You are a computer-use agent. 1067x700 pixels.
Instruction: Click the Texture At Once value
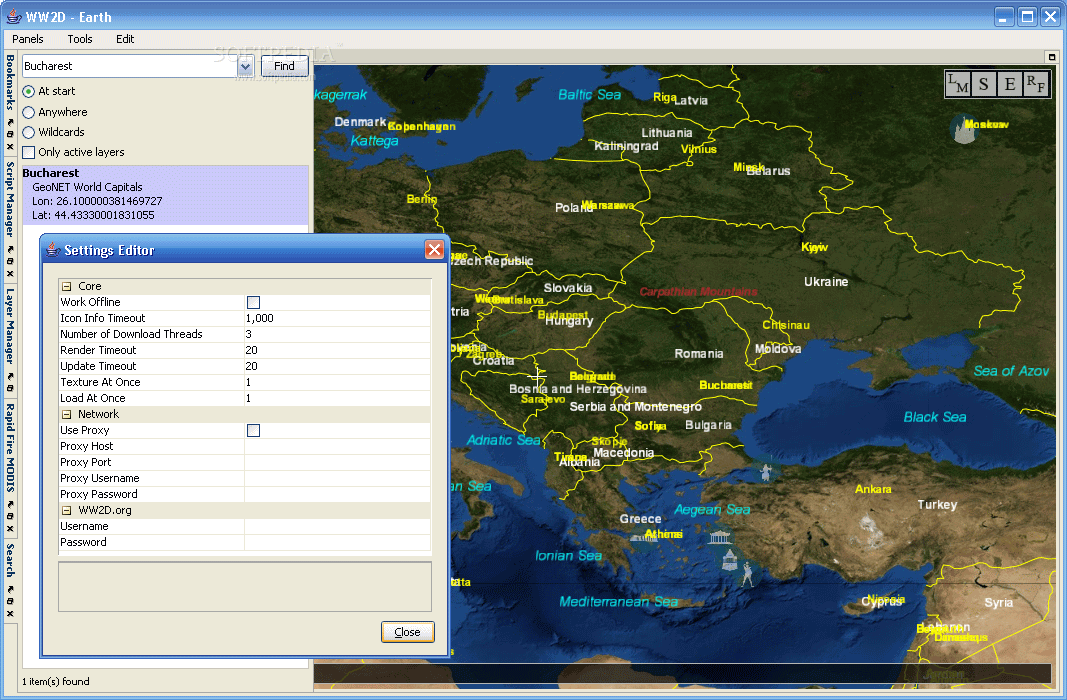tap(337, 382)
